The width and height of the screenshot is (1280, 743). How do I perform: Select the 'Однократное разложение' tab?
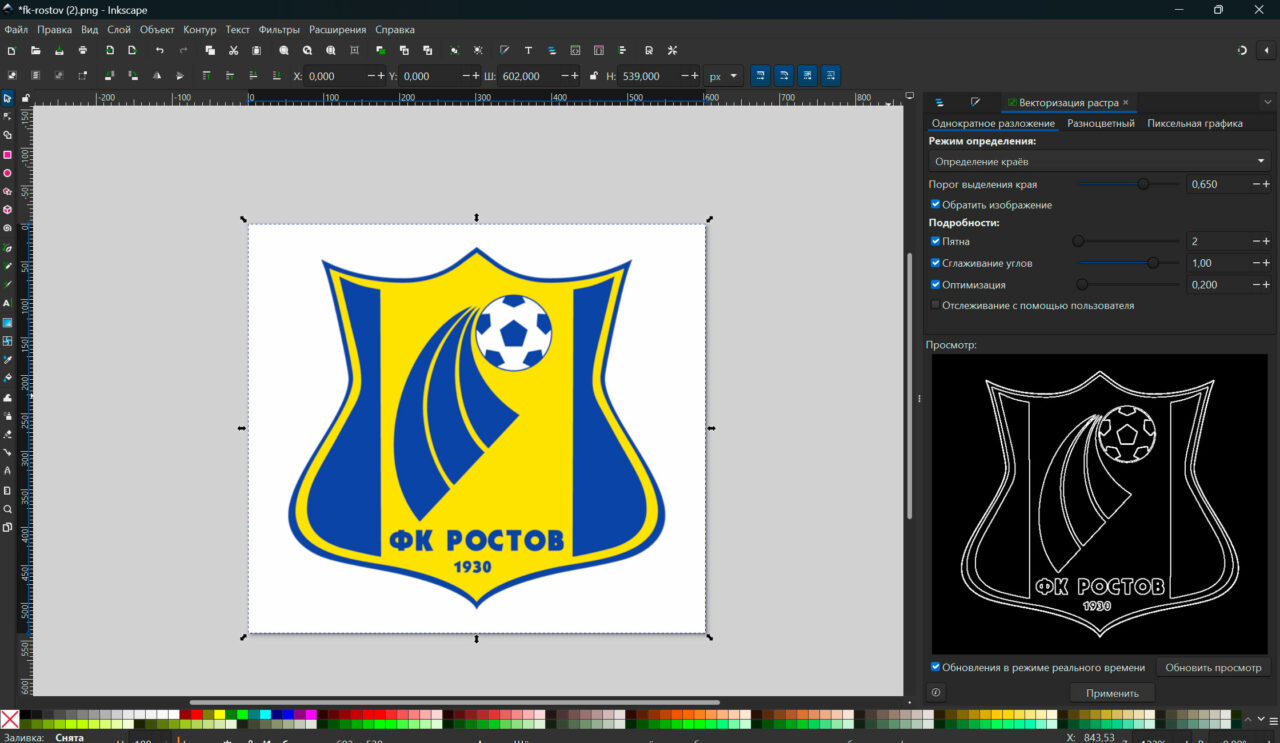(x=993, y=123)
